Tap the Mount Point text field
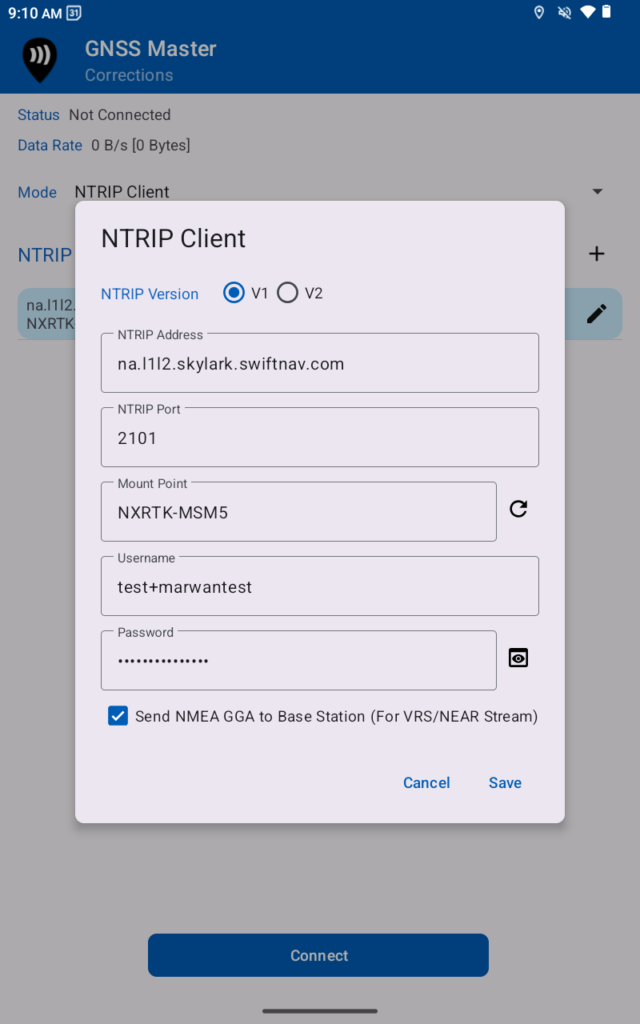 pos(298,512)
